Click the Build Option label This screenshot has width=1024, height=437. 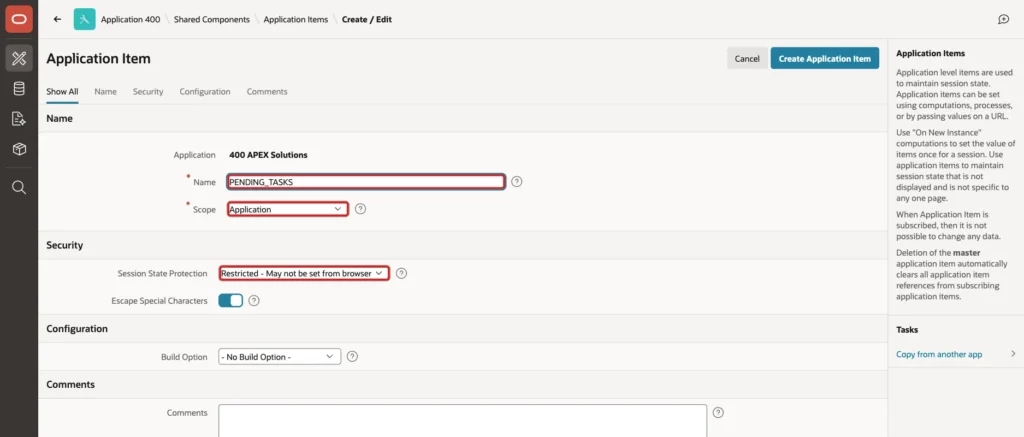pyautogui.click(x=184, y=357)
